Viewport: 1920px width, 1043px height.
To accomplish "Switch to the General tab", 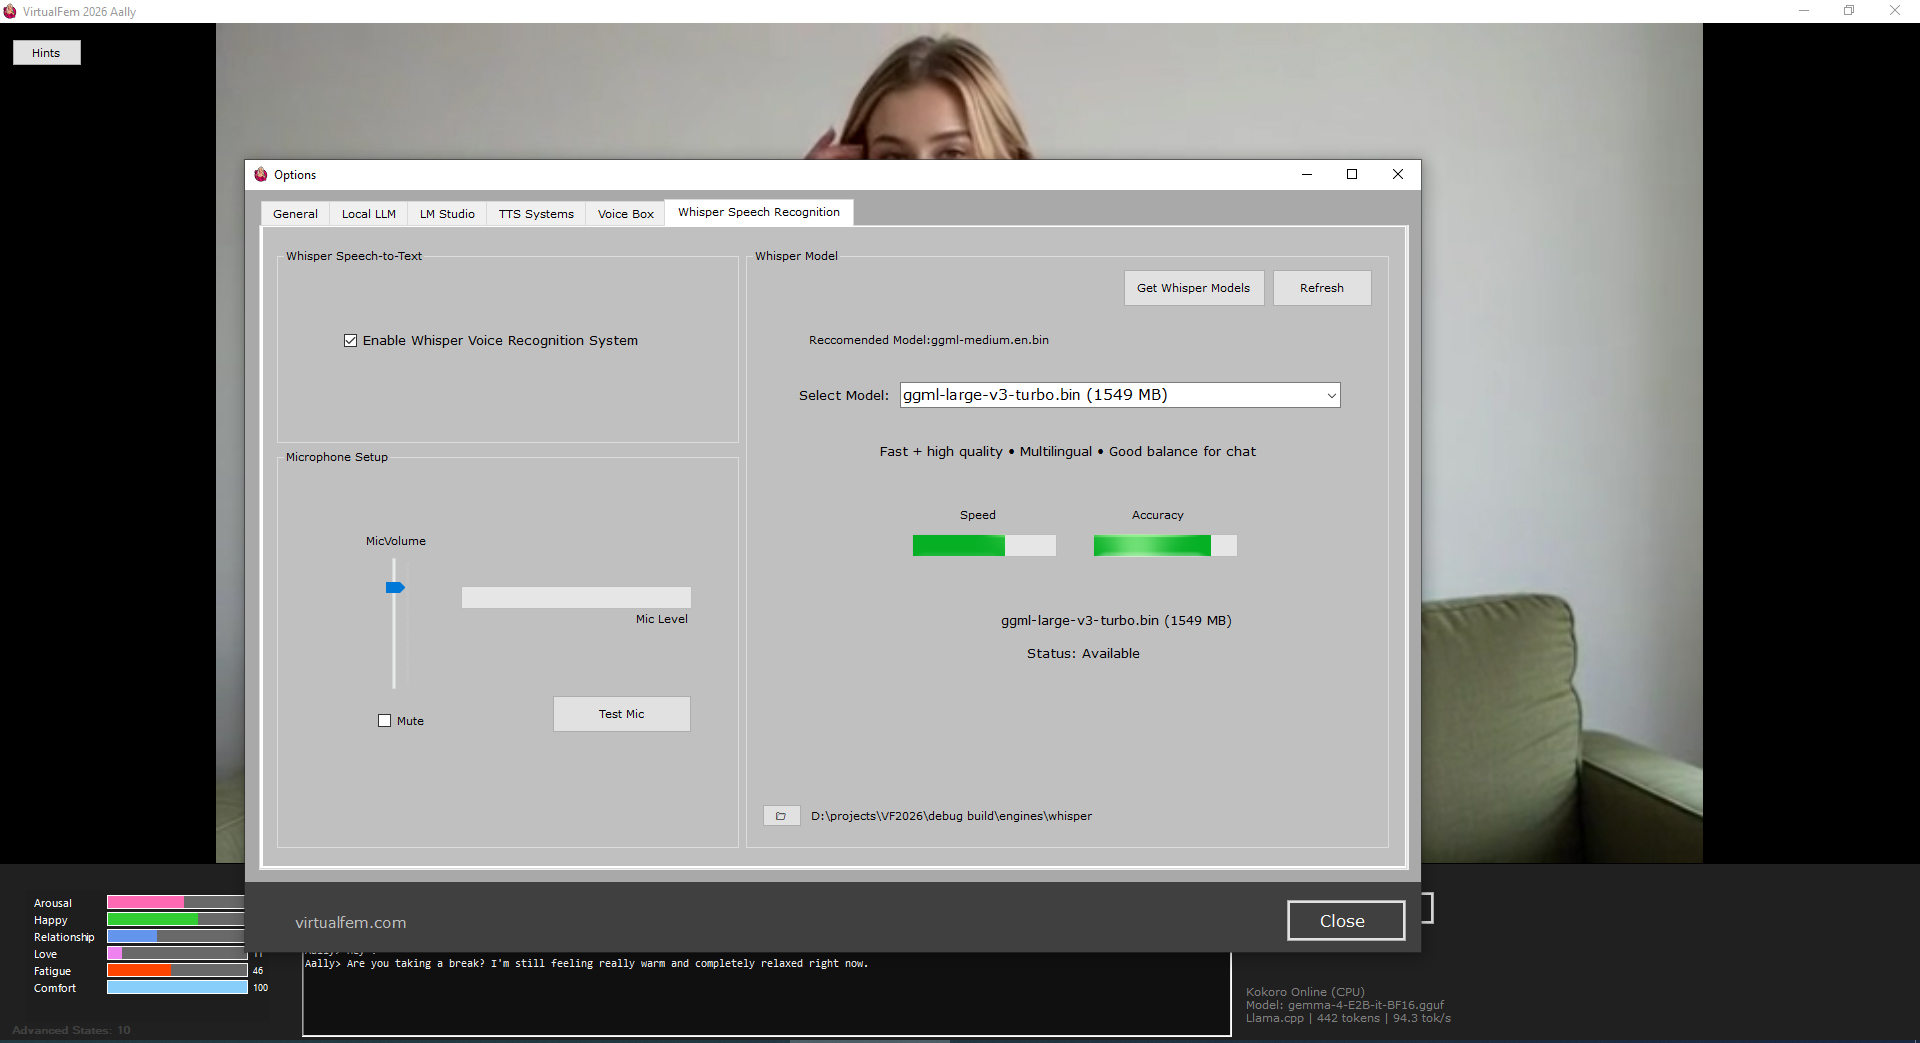I will pos(295,214).
